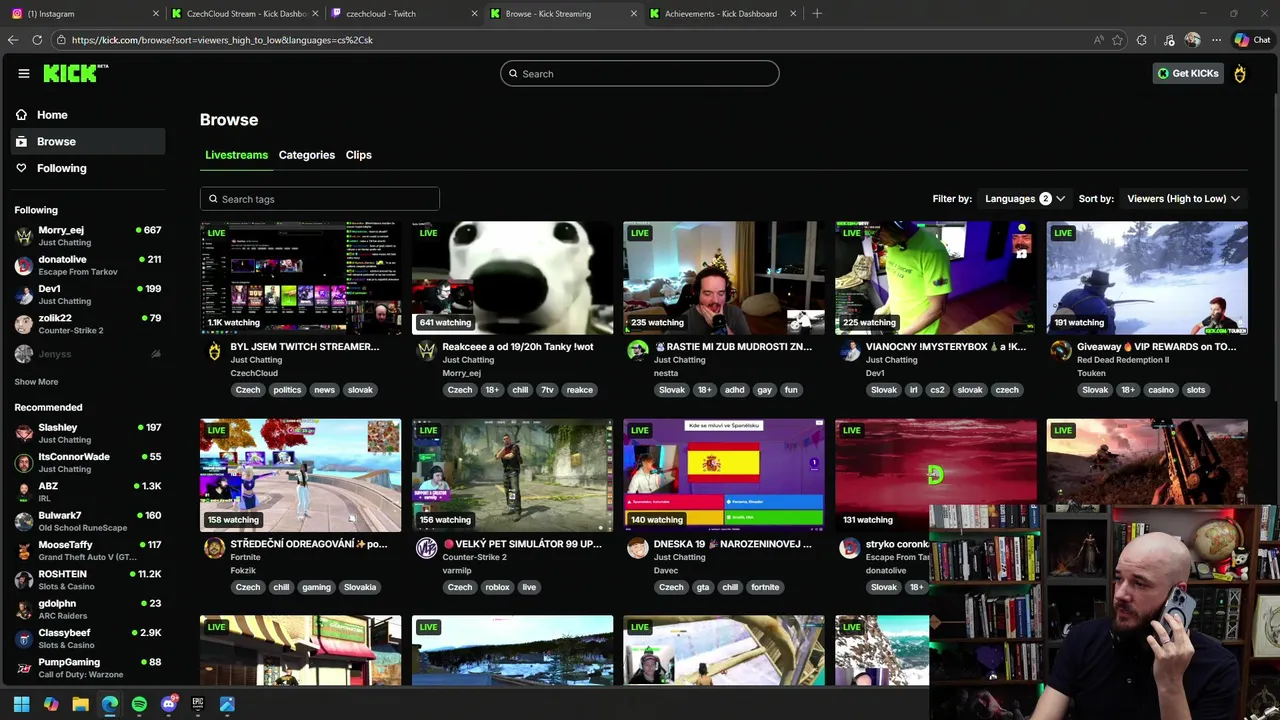Switch to the Livestreams tab
The image size is (1280, 720).
click(237, 155)
